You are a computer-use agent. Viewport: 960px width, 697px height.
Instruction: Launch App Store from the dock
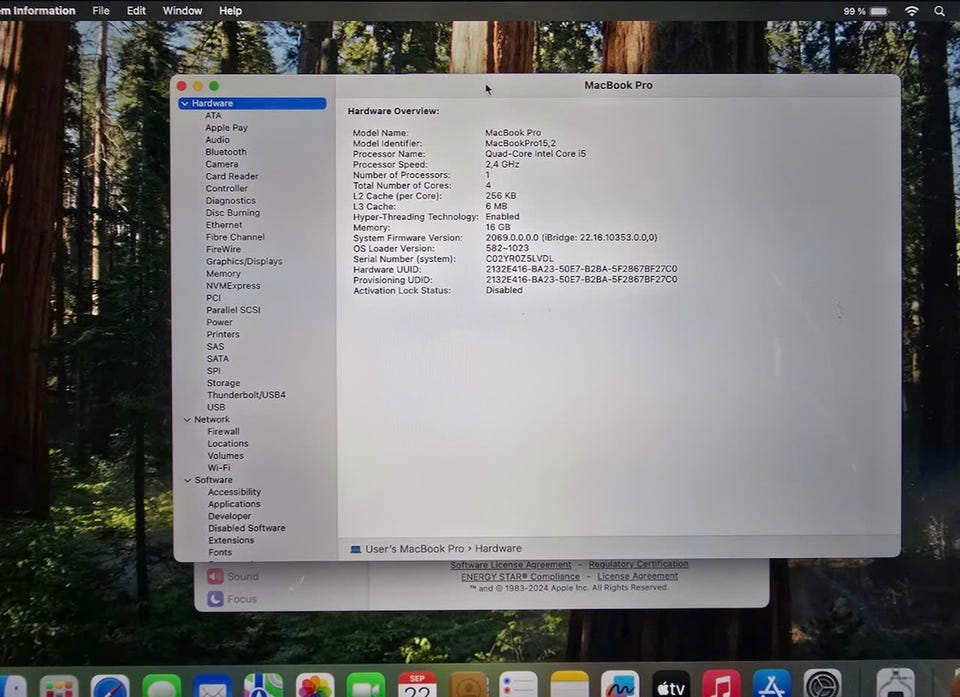click(x=772, y=688)
